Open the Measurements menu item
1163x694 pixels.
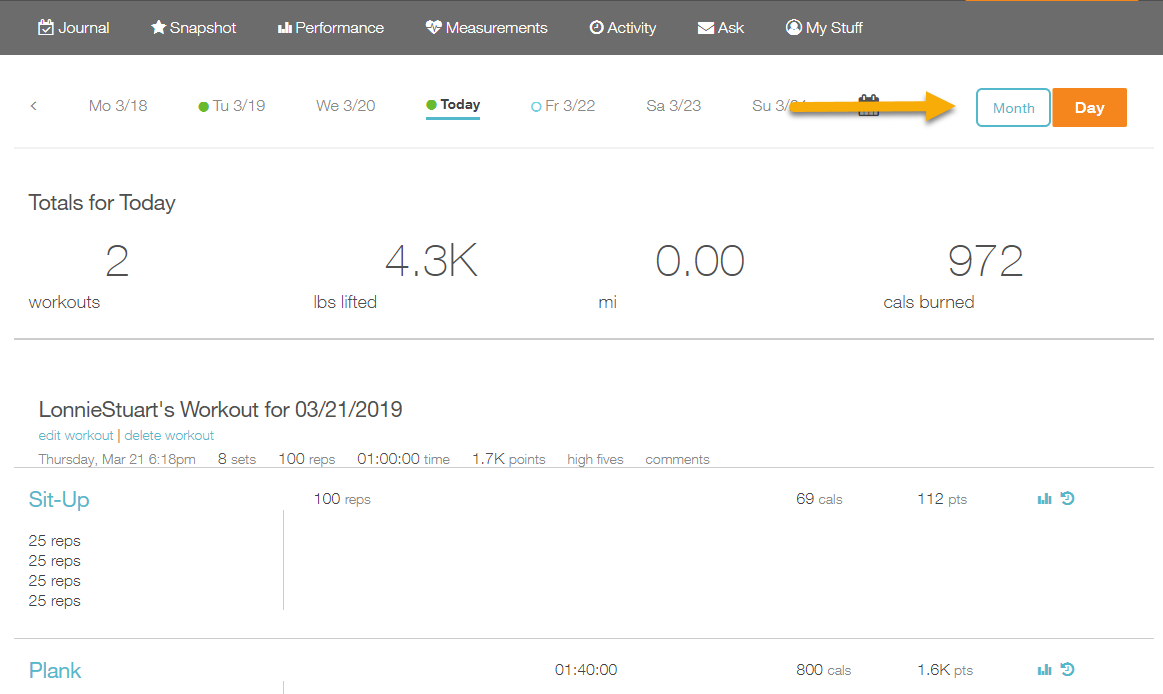click(x=486, y=28)
